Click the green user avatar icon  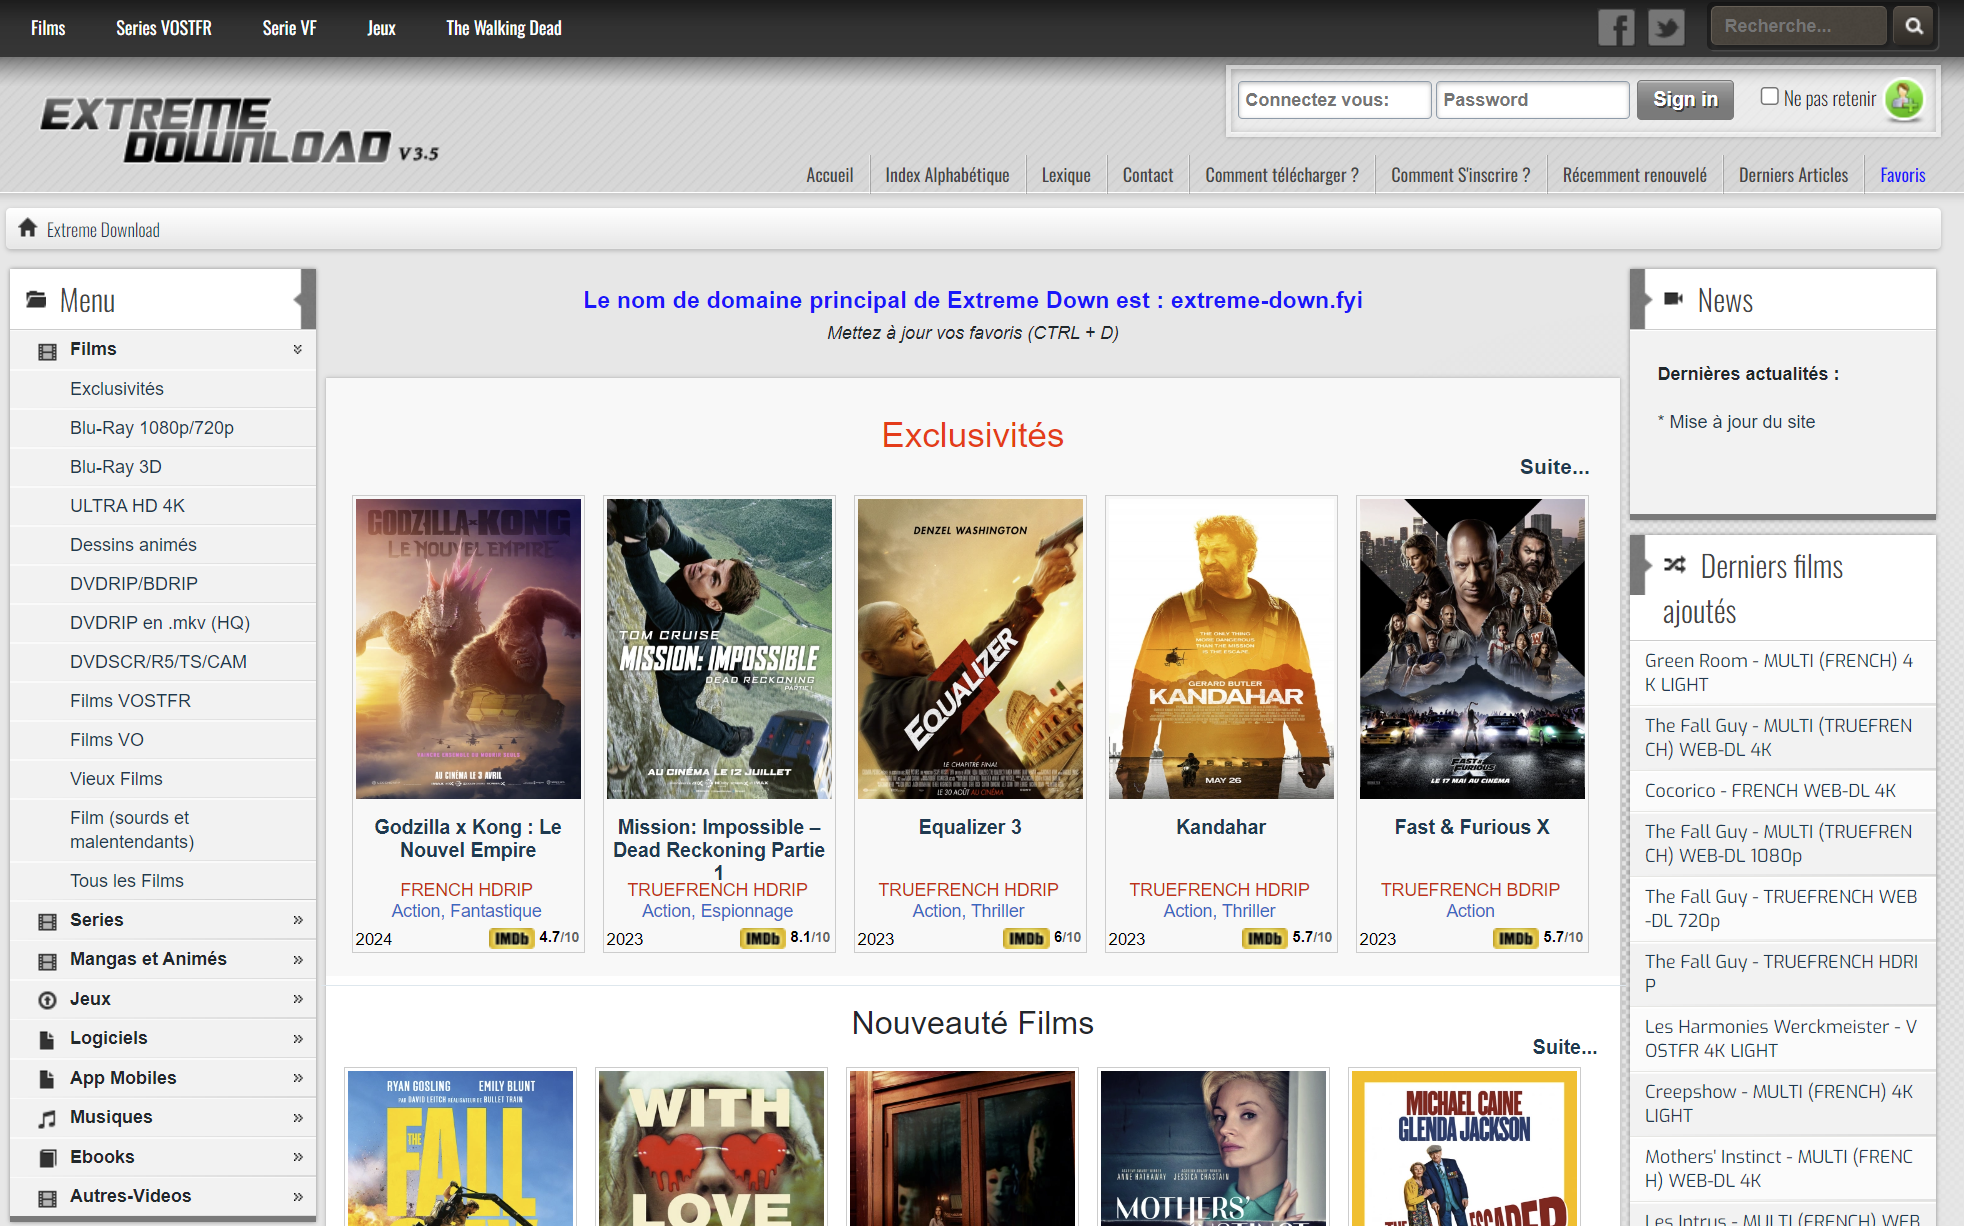[x=1904, y=99]
